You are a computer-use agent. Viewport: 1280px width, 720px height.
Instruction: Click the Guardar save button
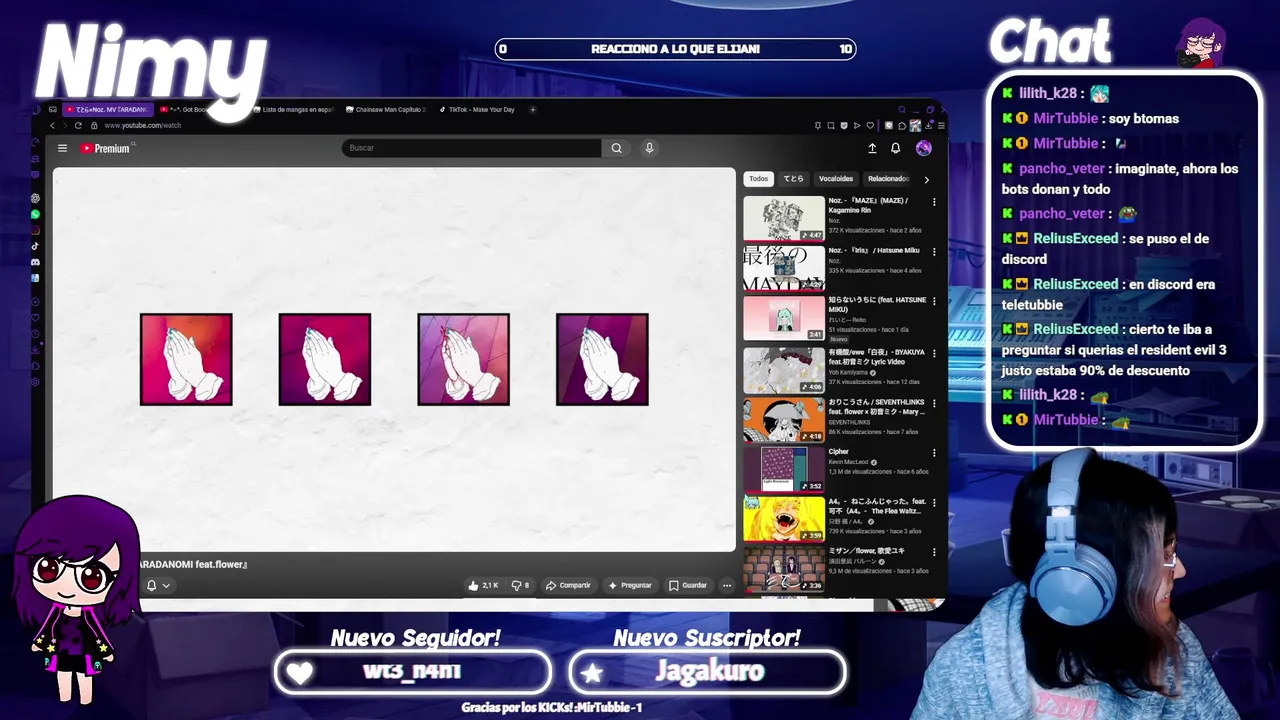click(688, 585)
